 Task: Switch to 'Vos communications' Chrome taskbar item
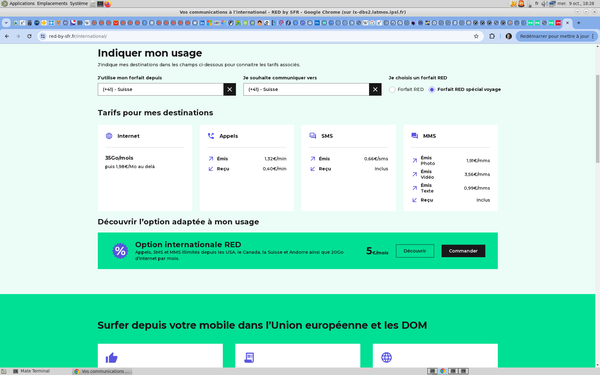(102, 371)
